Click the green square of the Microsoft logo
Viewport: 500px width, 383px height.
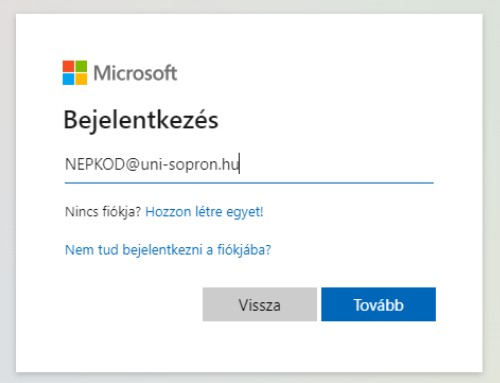click(x=81, y=66)
